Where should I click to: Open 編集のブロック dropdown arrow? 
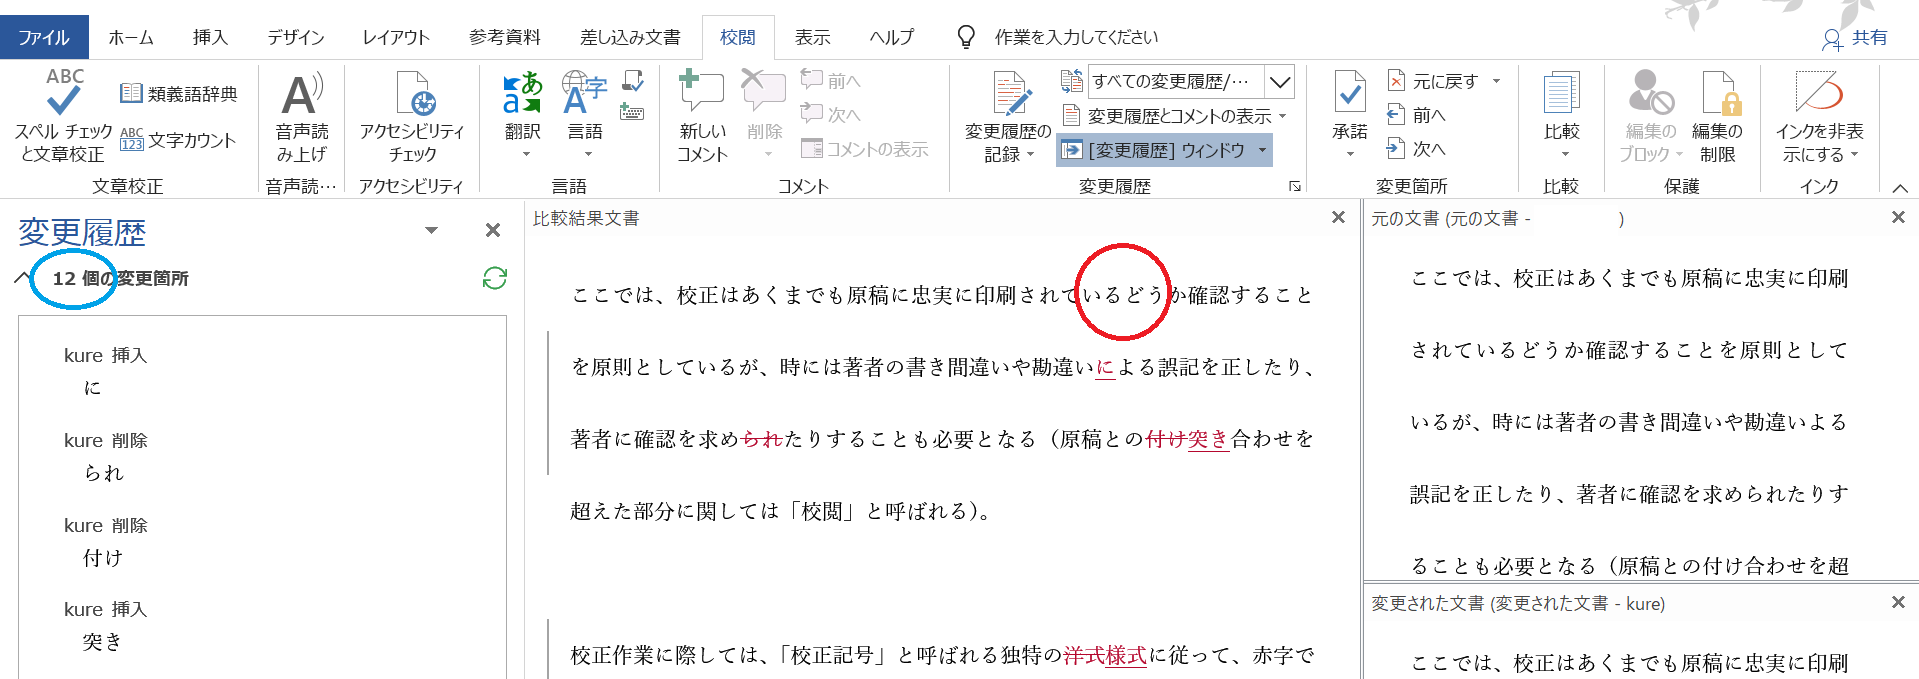1679,155
